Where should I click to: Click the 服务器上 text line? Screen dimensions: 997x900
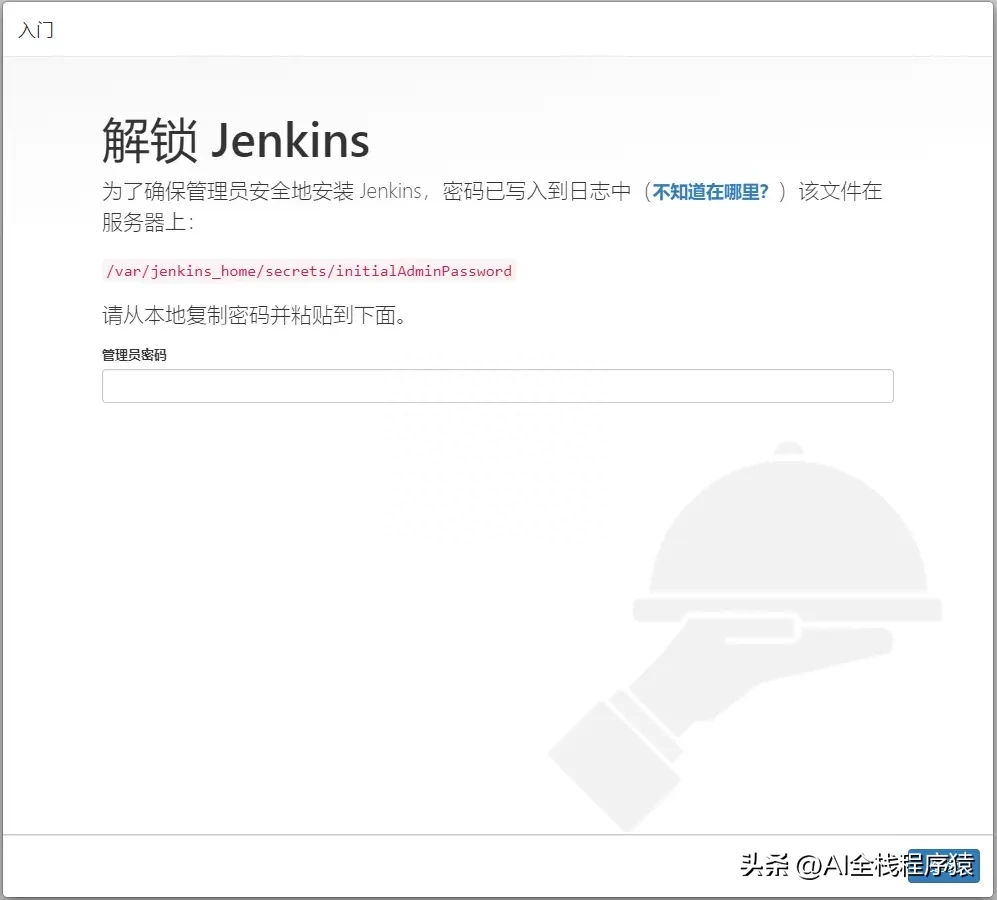147,223
